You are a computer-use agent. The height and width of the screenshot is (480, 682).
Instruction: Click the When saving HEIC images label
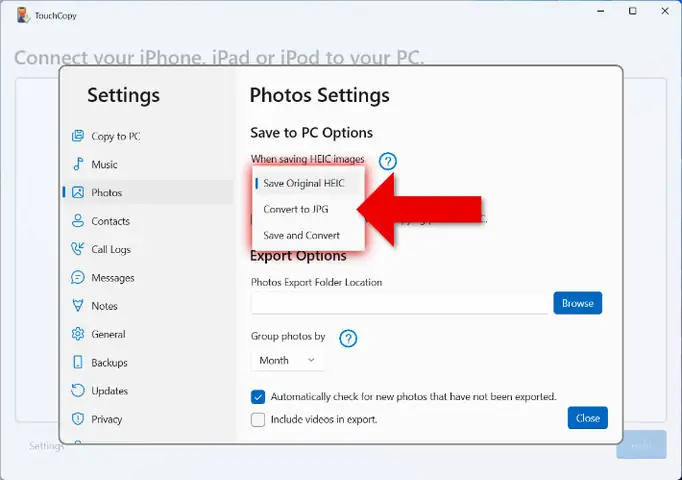308,159
